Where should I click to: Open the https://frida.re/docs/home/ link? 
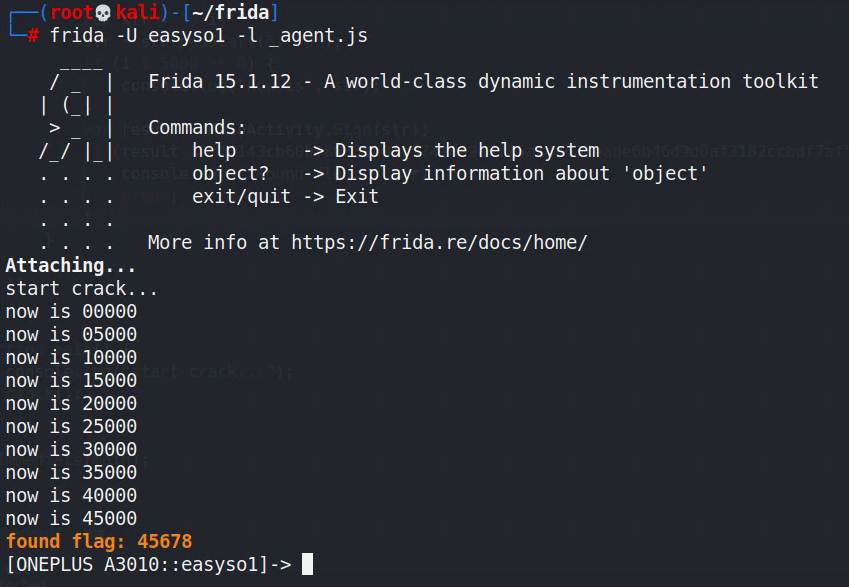[439, 243]
